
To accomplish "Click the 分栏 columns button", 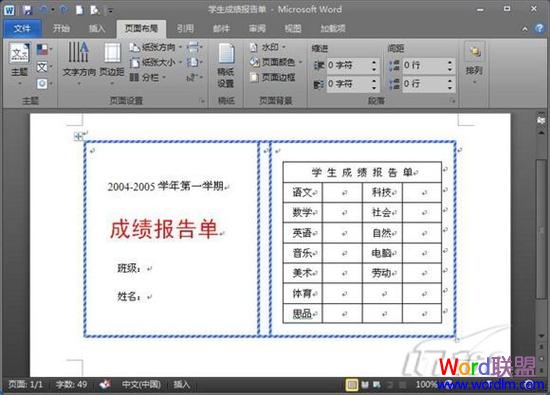I will coord(147,77).
